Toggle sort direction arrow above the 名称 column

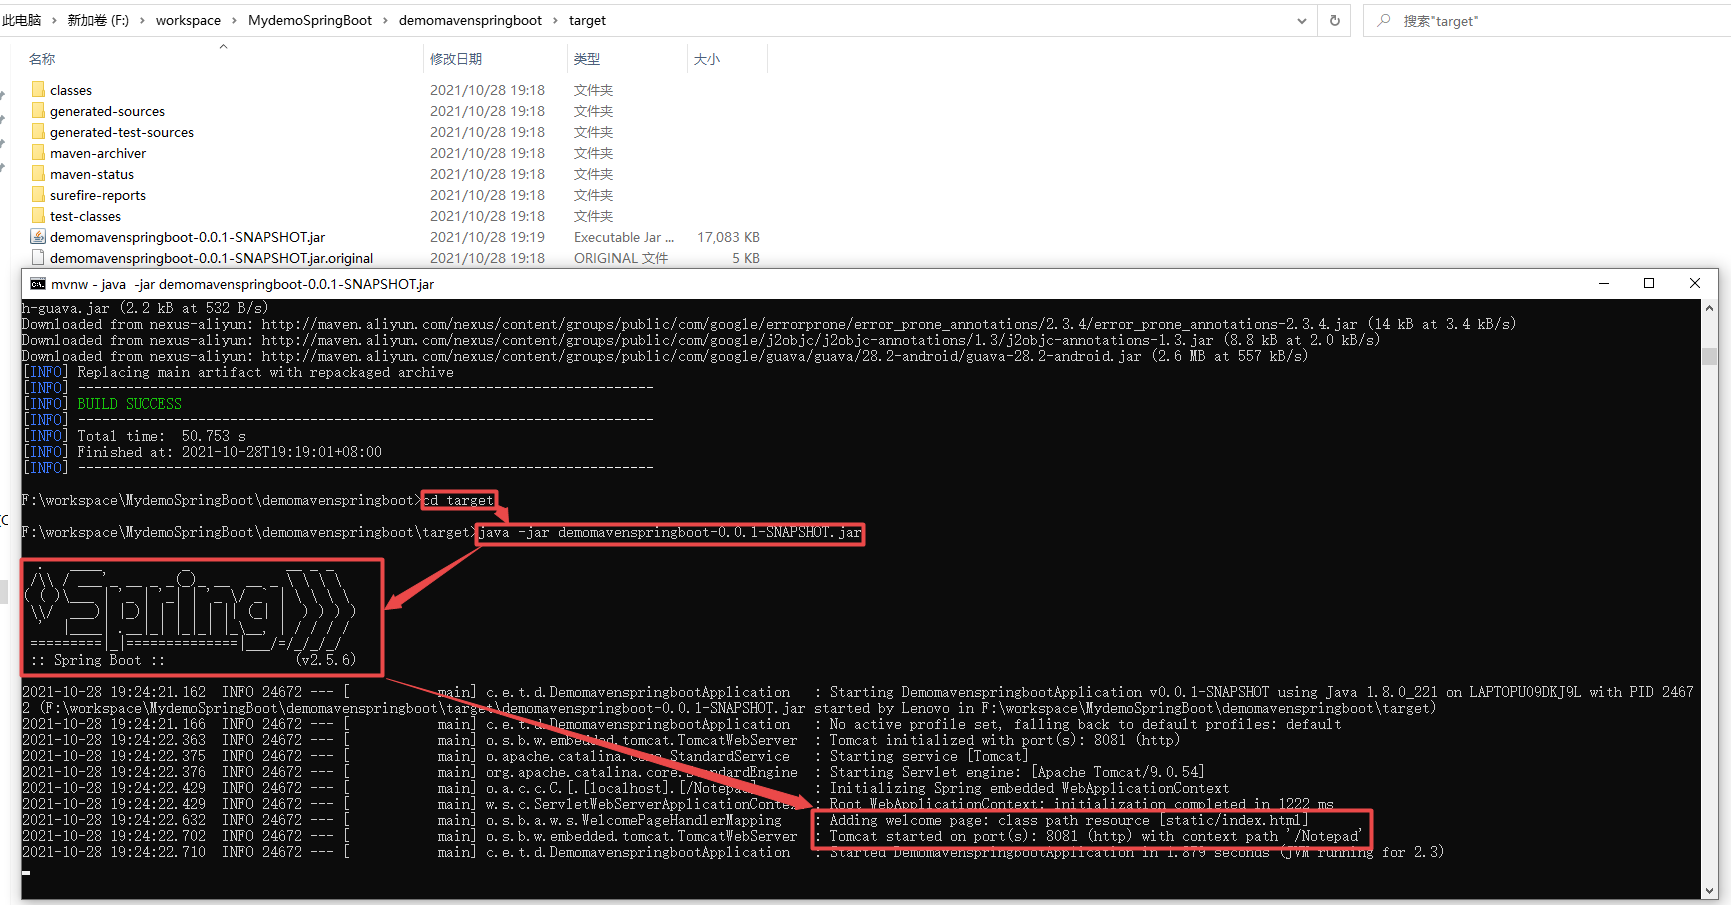[224, 44]
